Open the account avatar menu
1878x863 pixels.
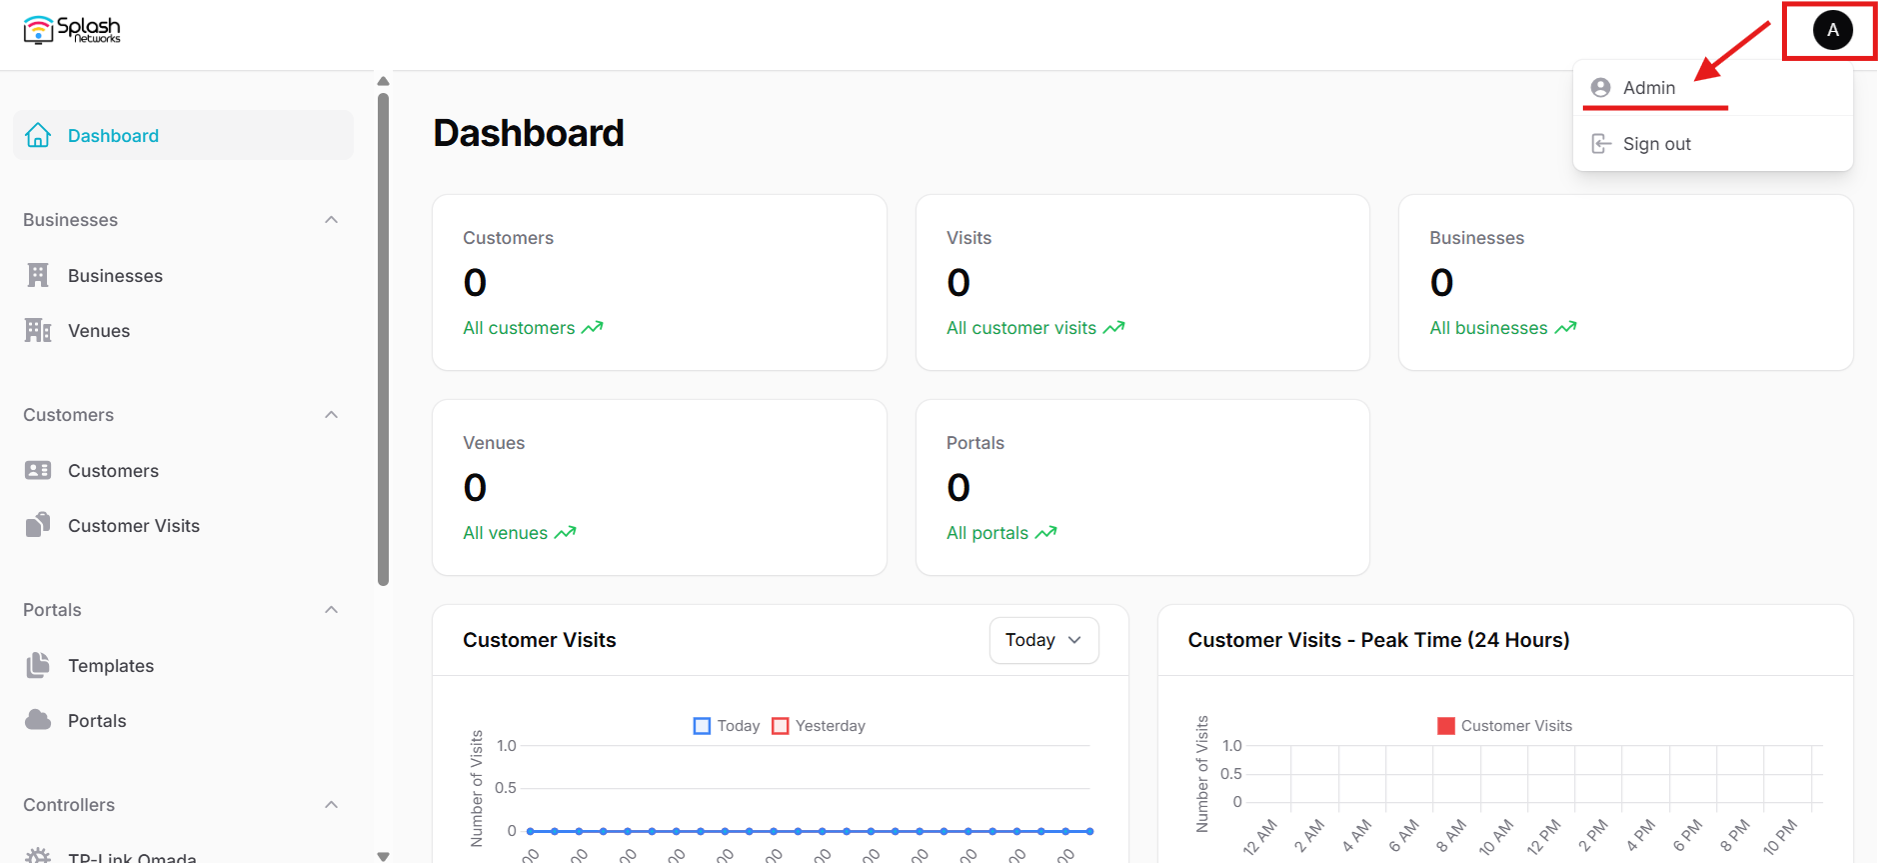pyautogui.click(x=1832, y=30)
